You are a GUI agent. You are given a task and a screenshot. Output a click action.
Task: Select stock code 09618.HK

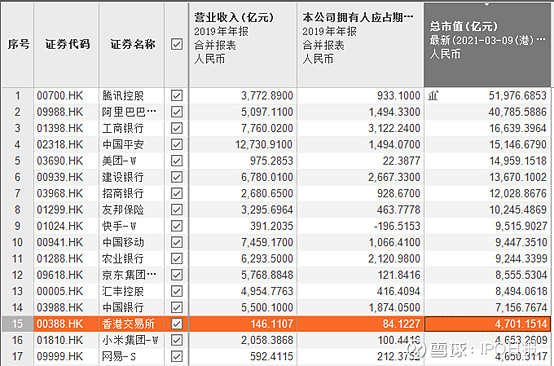(x=60, y=275)
